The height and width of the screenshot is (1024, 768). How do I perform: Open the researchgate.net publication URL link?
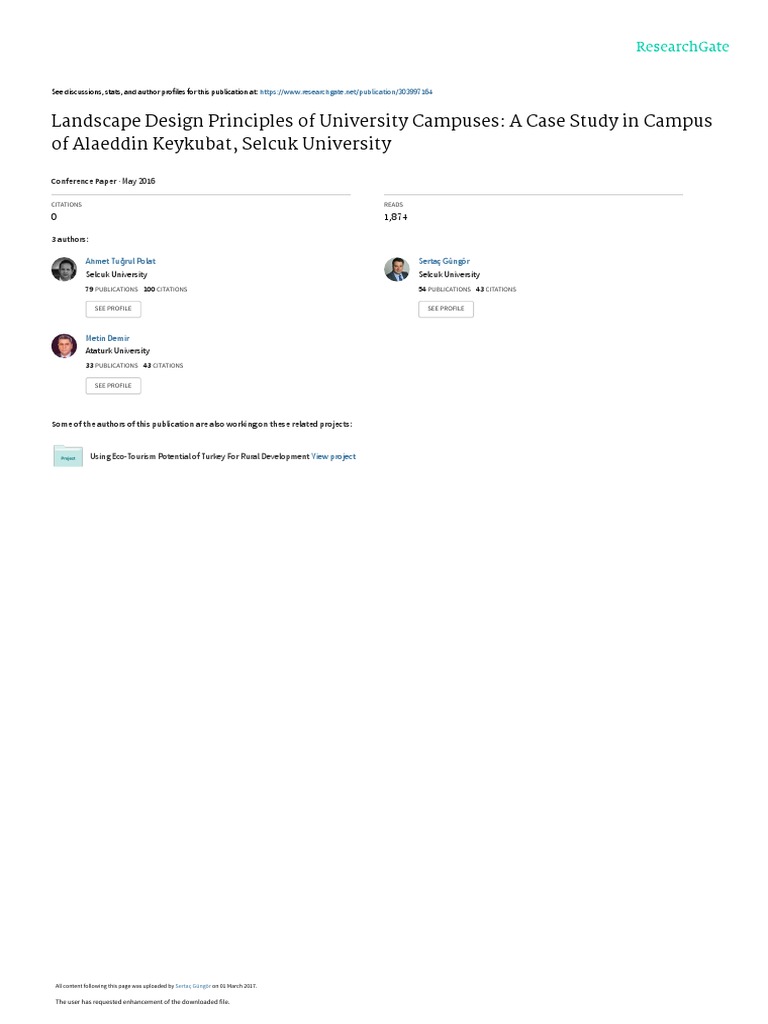[x=346, y=91]
